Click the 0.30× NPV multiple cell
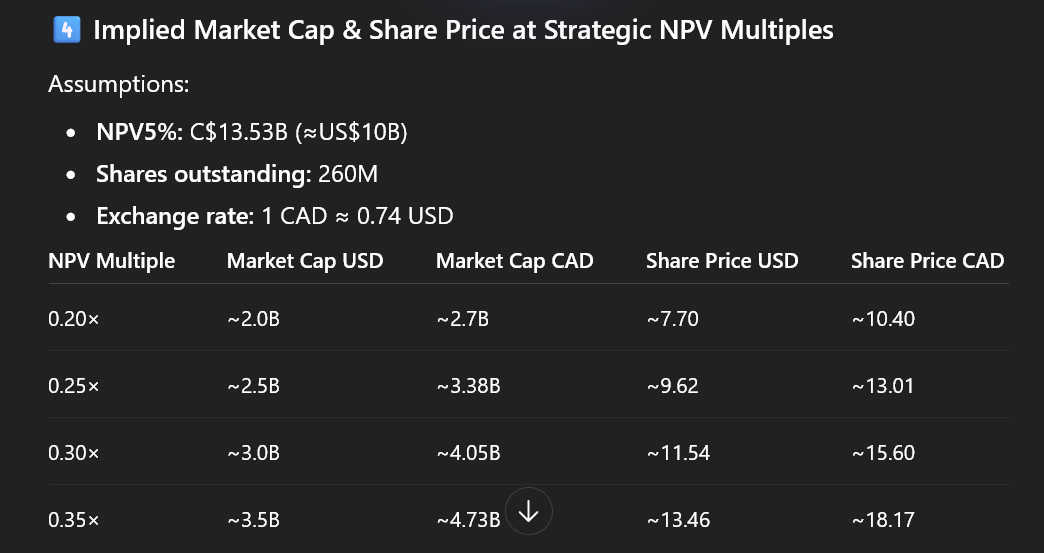1044x553 pixels. 74,453
